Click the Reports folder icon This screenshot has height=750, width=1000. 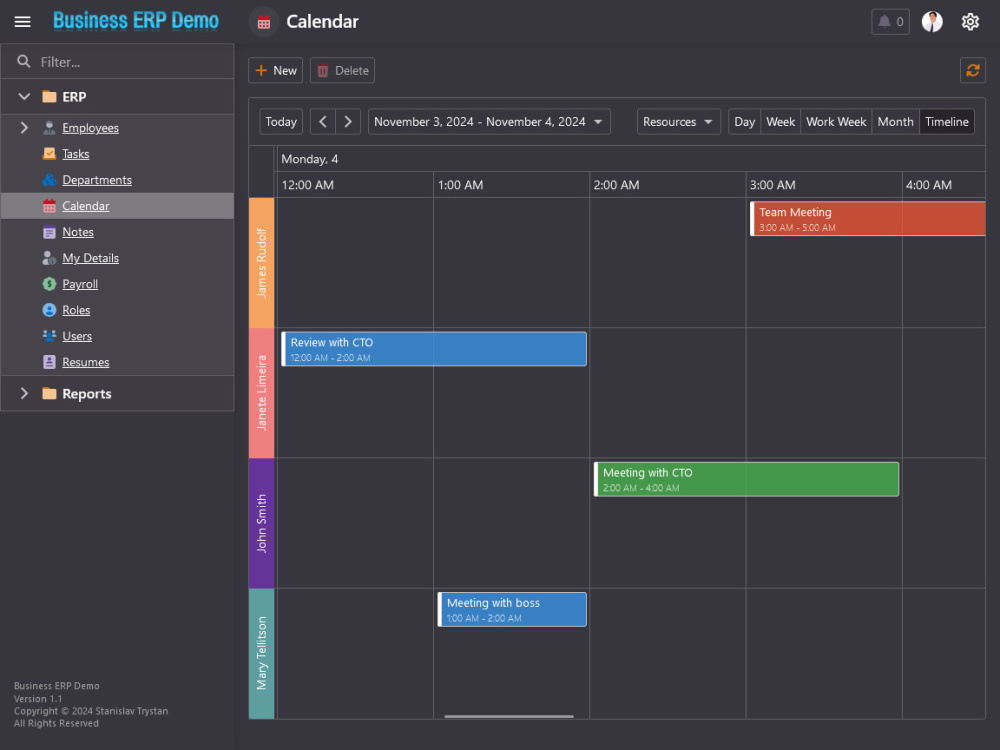click(x=49, y=393)
